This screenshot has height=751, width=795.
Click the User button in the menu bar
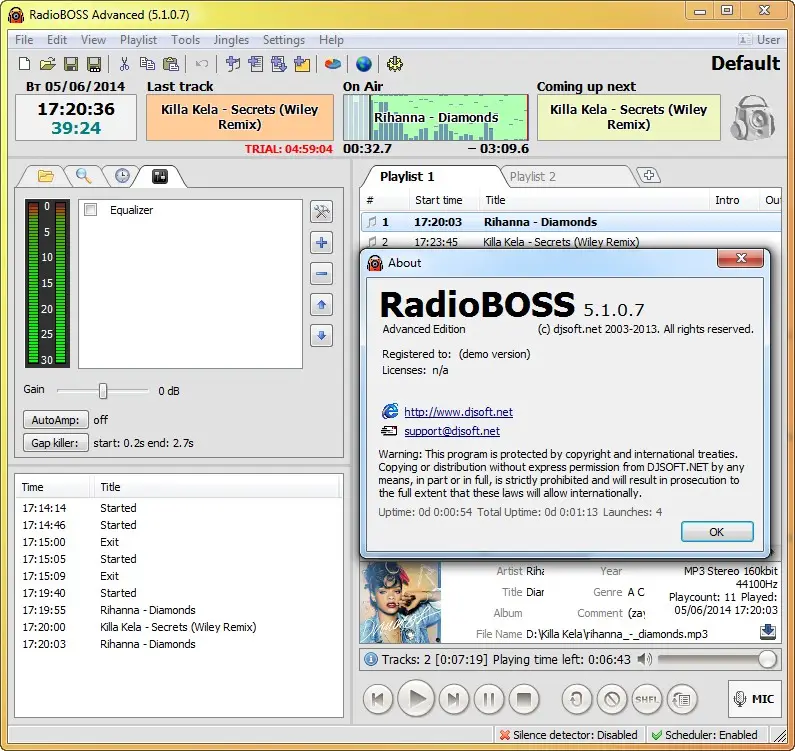click(x=759, y=40)
